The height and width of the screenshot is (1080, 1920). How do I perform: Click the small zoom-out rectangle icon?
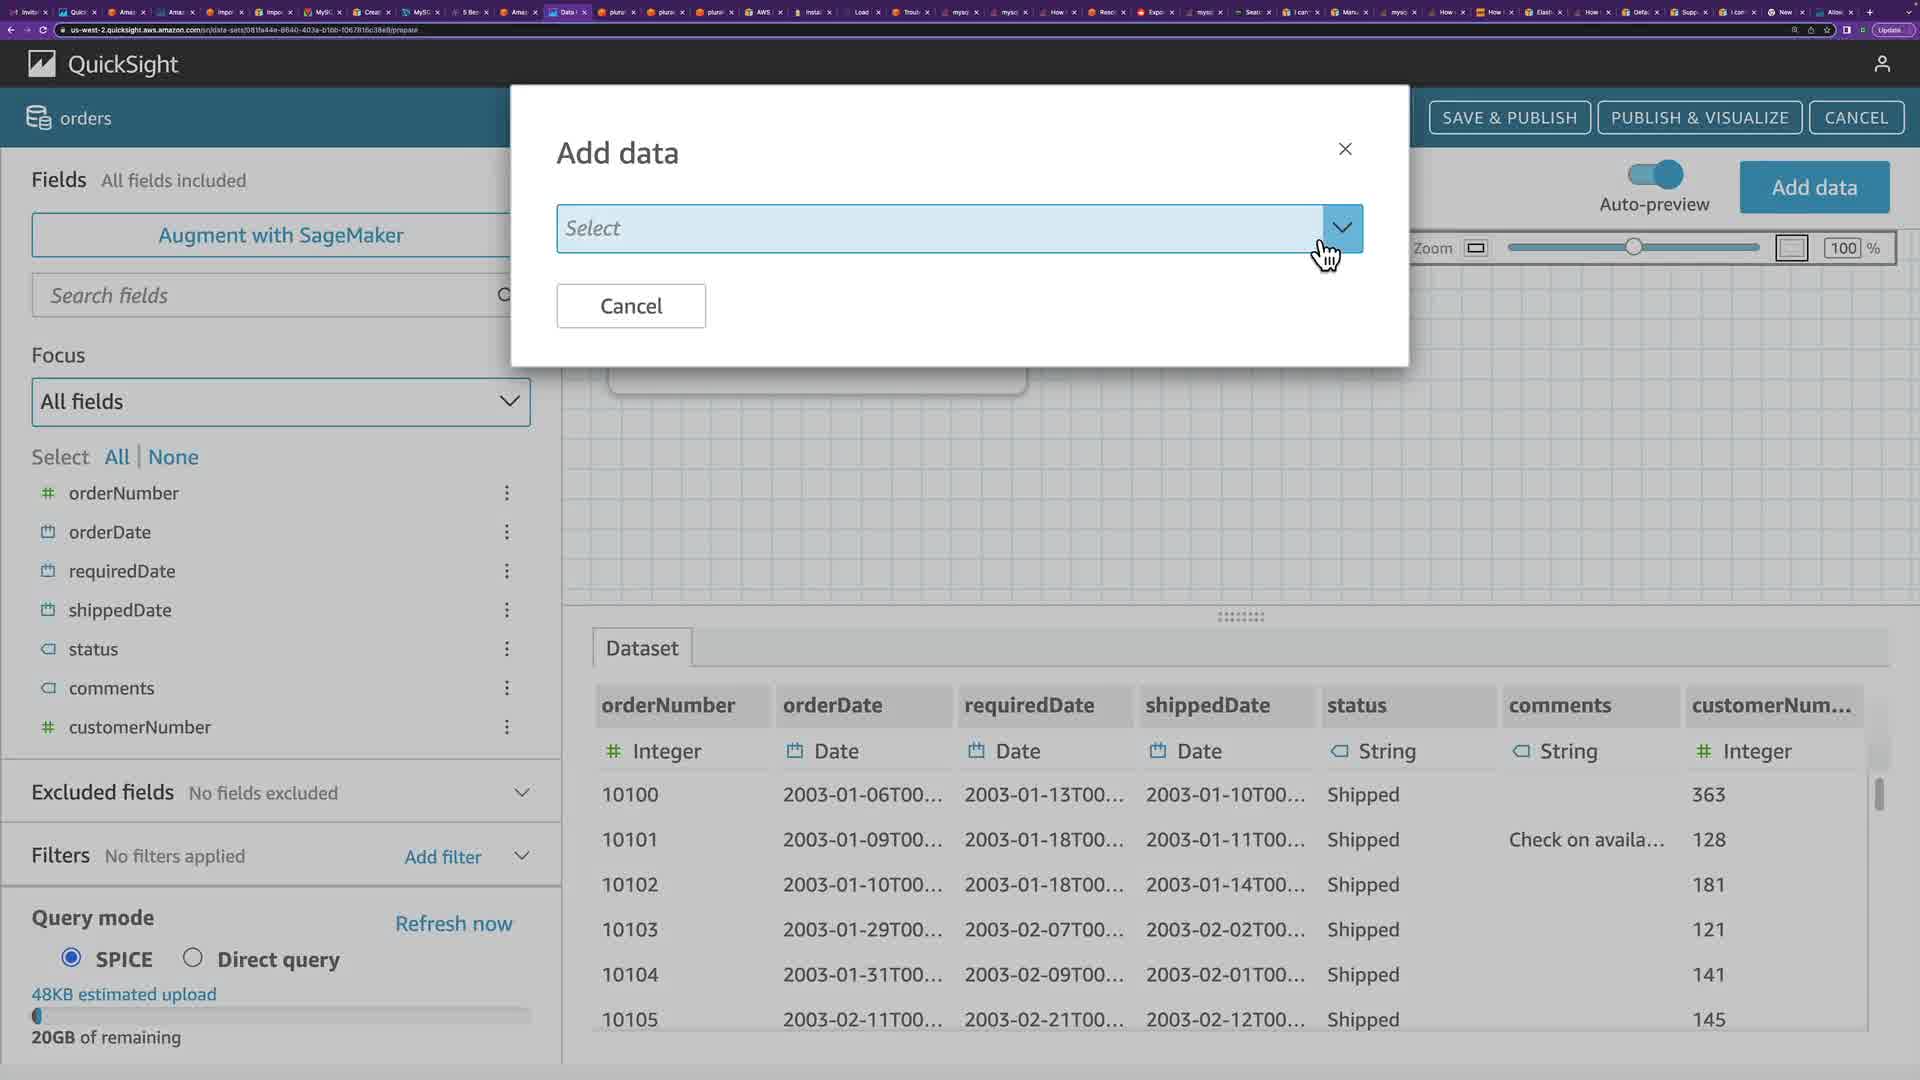pos(1475,248)
